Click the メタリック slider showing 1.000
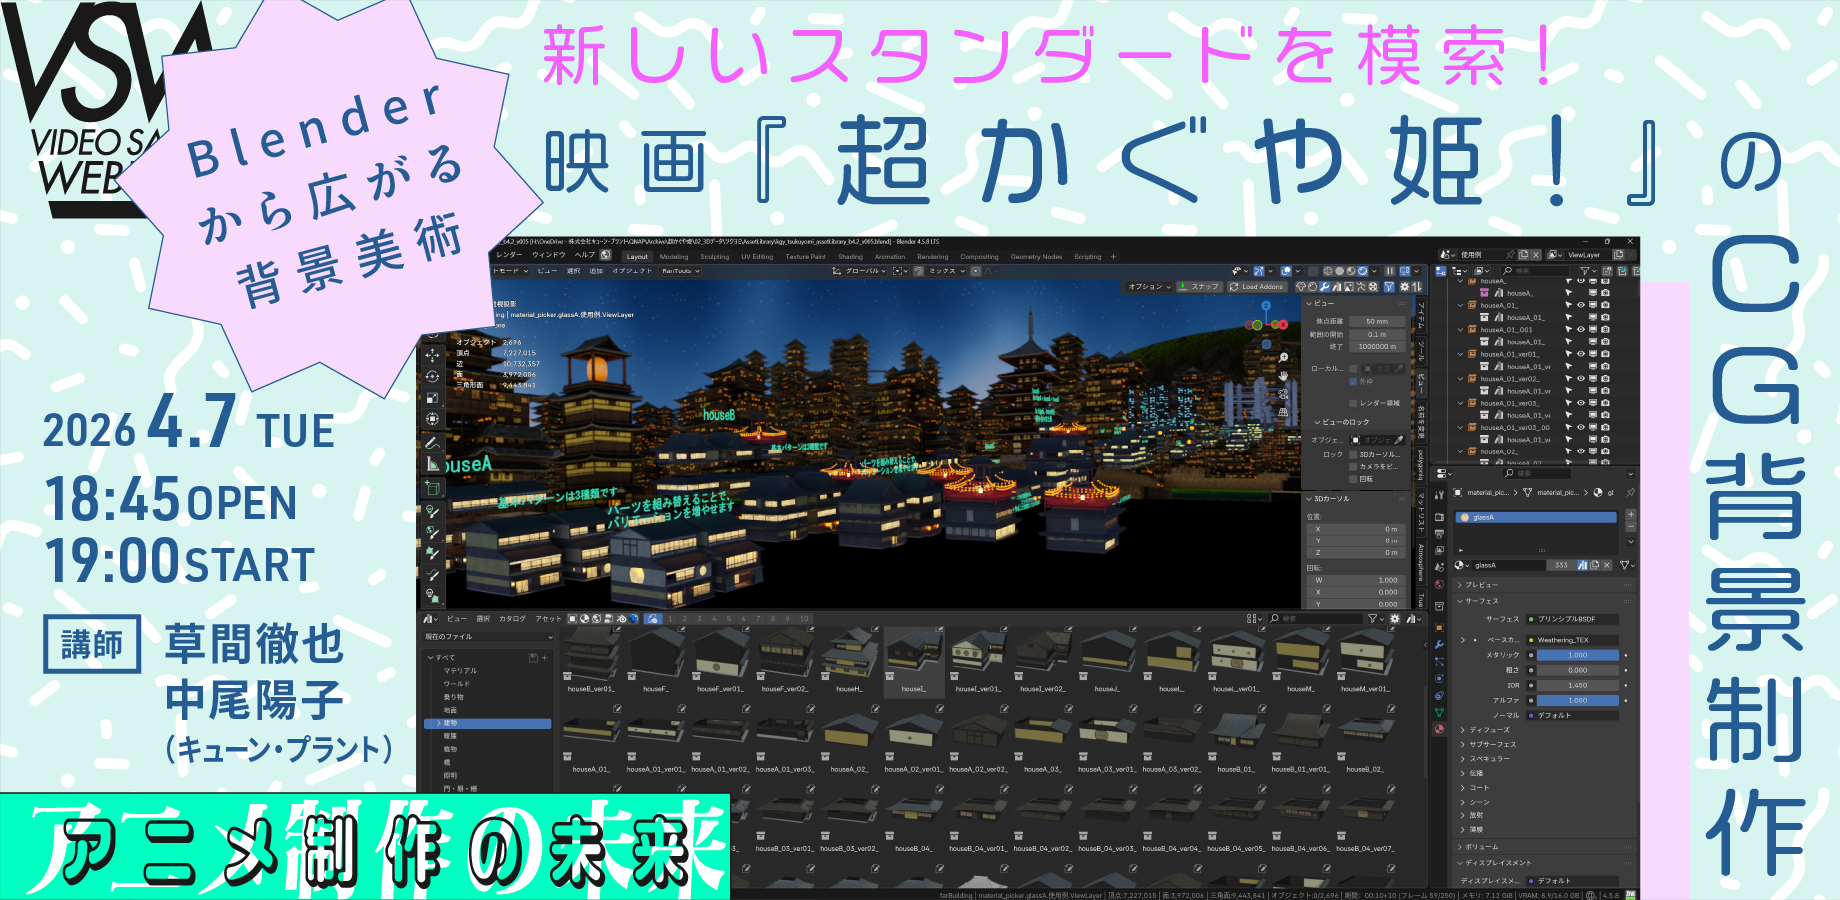Viewport: 1840px width, 900px height. [1578, 655]
